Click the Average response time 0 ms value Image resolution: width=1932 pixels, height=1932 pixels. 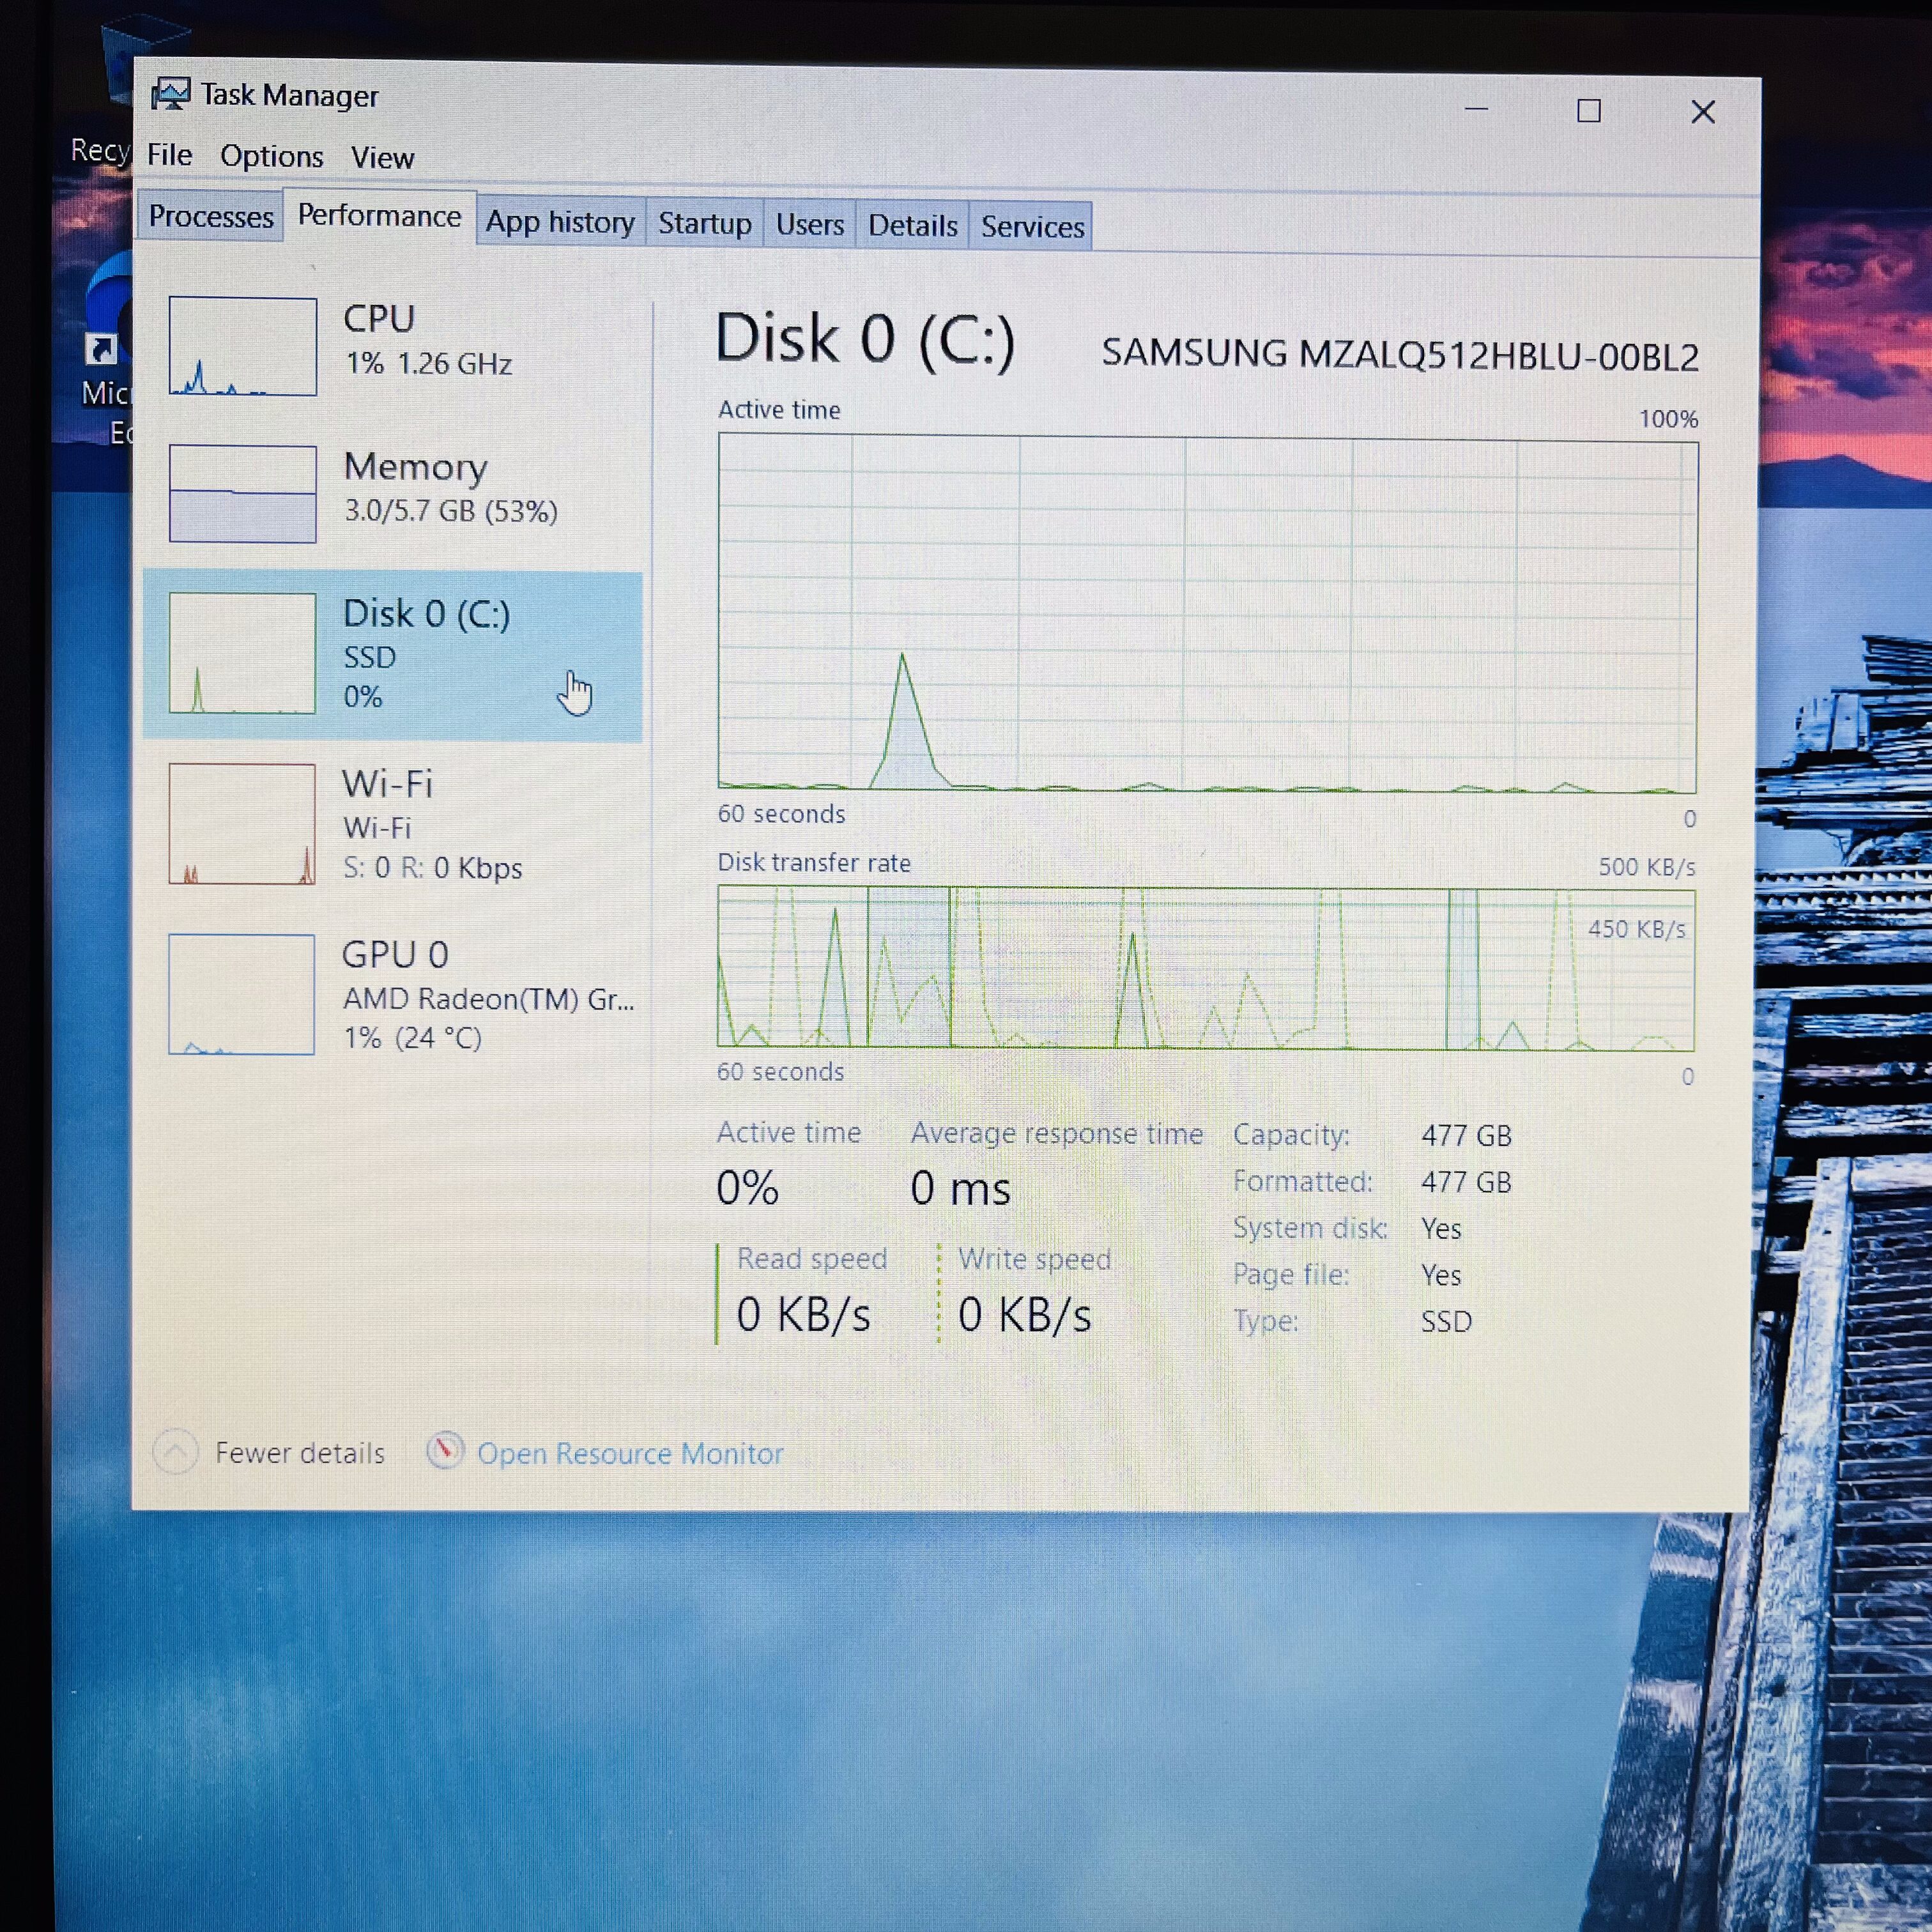pyautogui.click(x=960, y=1188)
